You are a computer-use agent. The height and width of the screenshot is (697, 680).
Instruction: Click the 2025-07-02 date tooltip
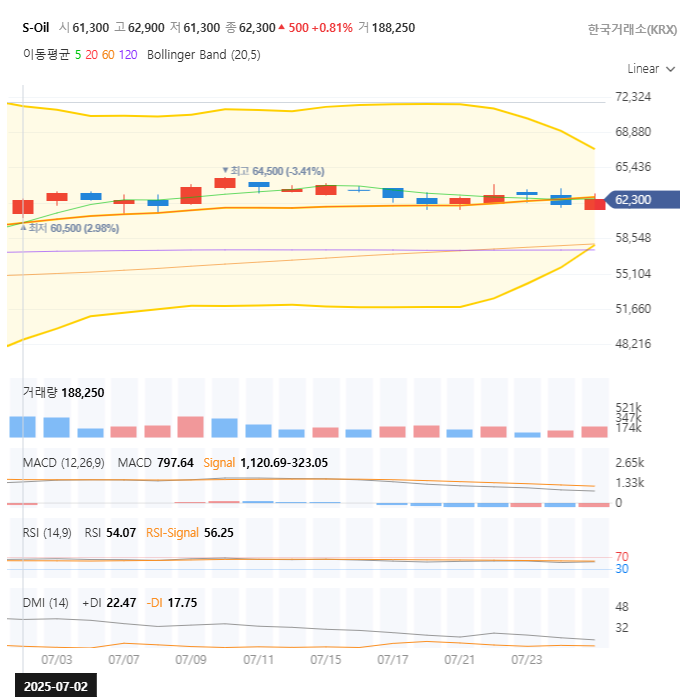tap(56, 686)
